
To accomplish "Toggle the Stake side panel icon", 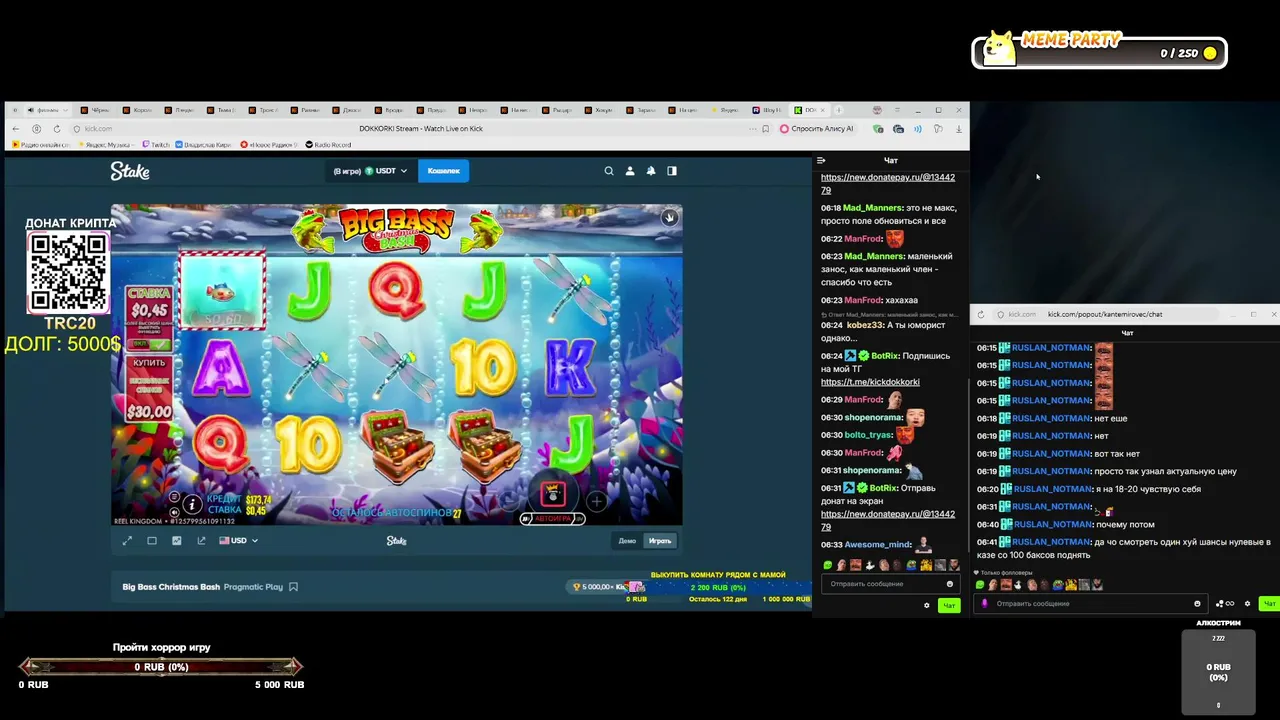I will (672, 171).
